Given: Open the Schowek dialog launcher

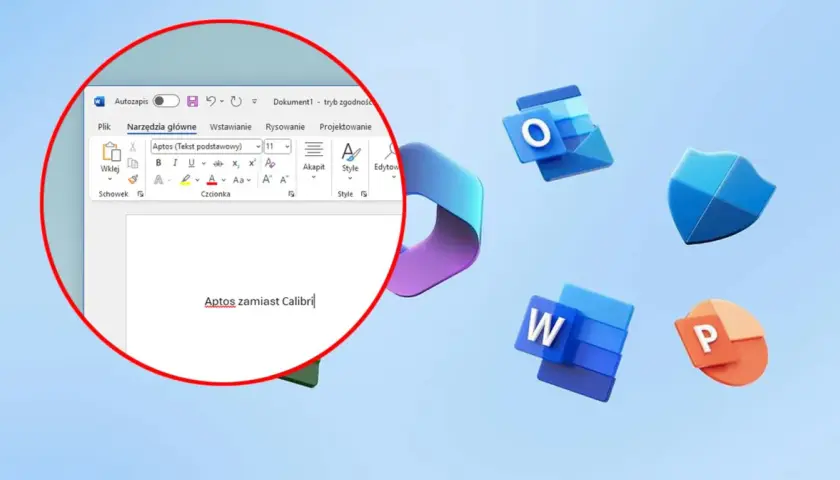Looking at the screenshot, I should pos(140,194).
